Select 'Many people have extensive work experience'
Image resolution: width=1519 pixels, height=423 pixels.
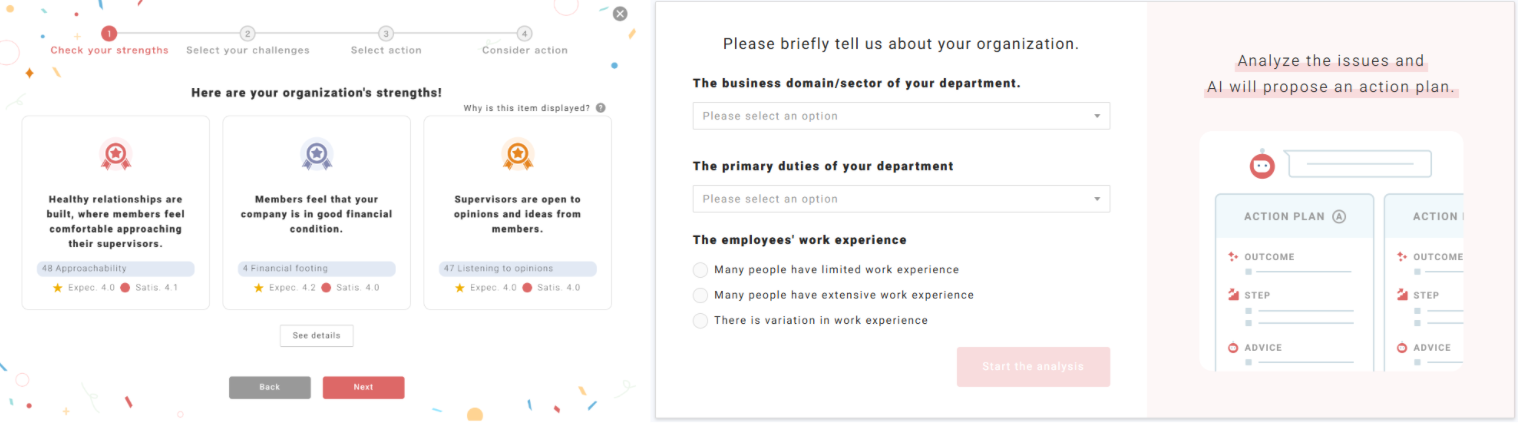click(x=701, y=295)
